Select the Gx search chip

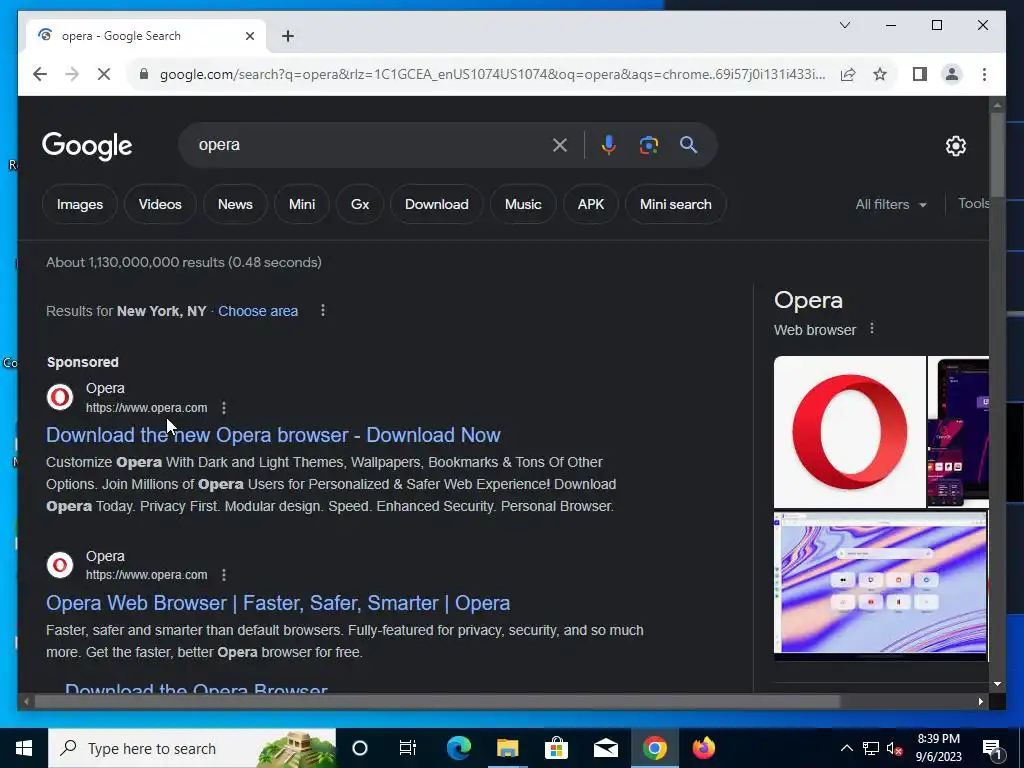click(360, 204)
